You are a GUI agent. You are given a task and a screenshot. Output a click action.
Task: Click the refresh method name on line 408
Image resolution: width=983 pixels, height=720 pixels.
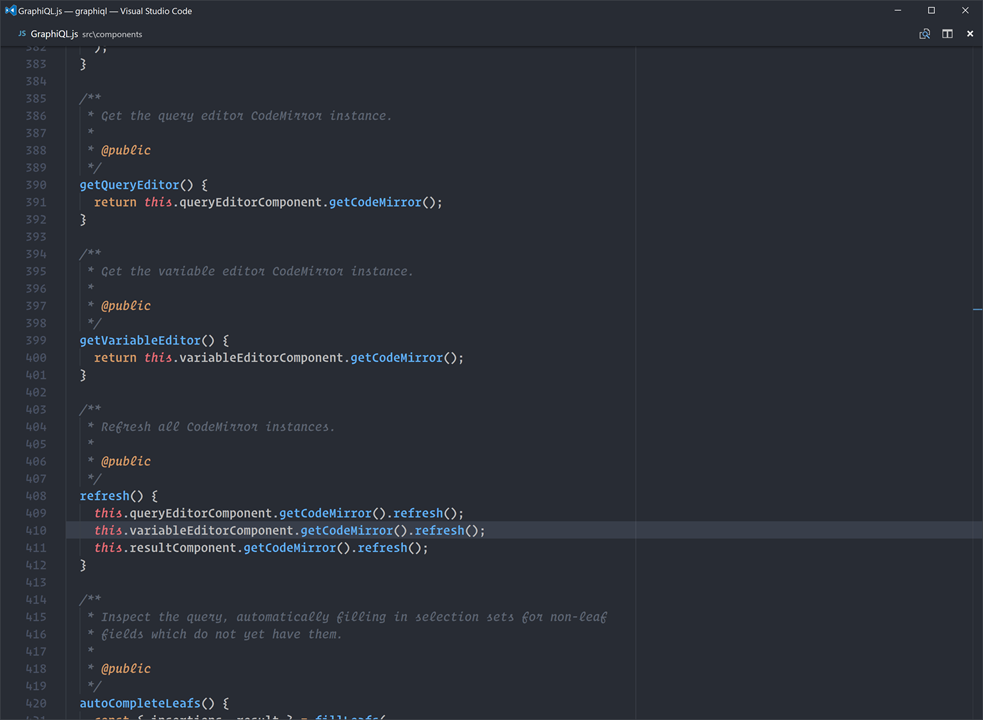pyautogui.click(x=104, y=496)
